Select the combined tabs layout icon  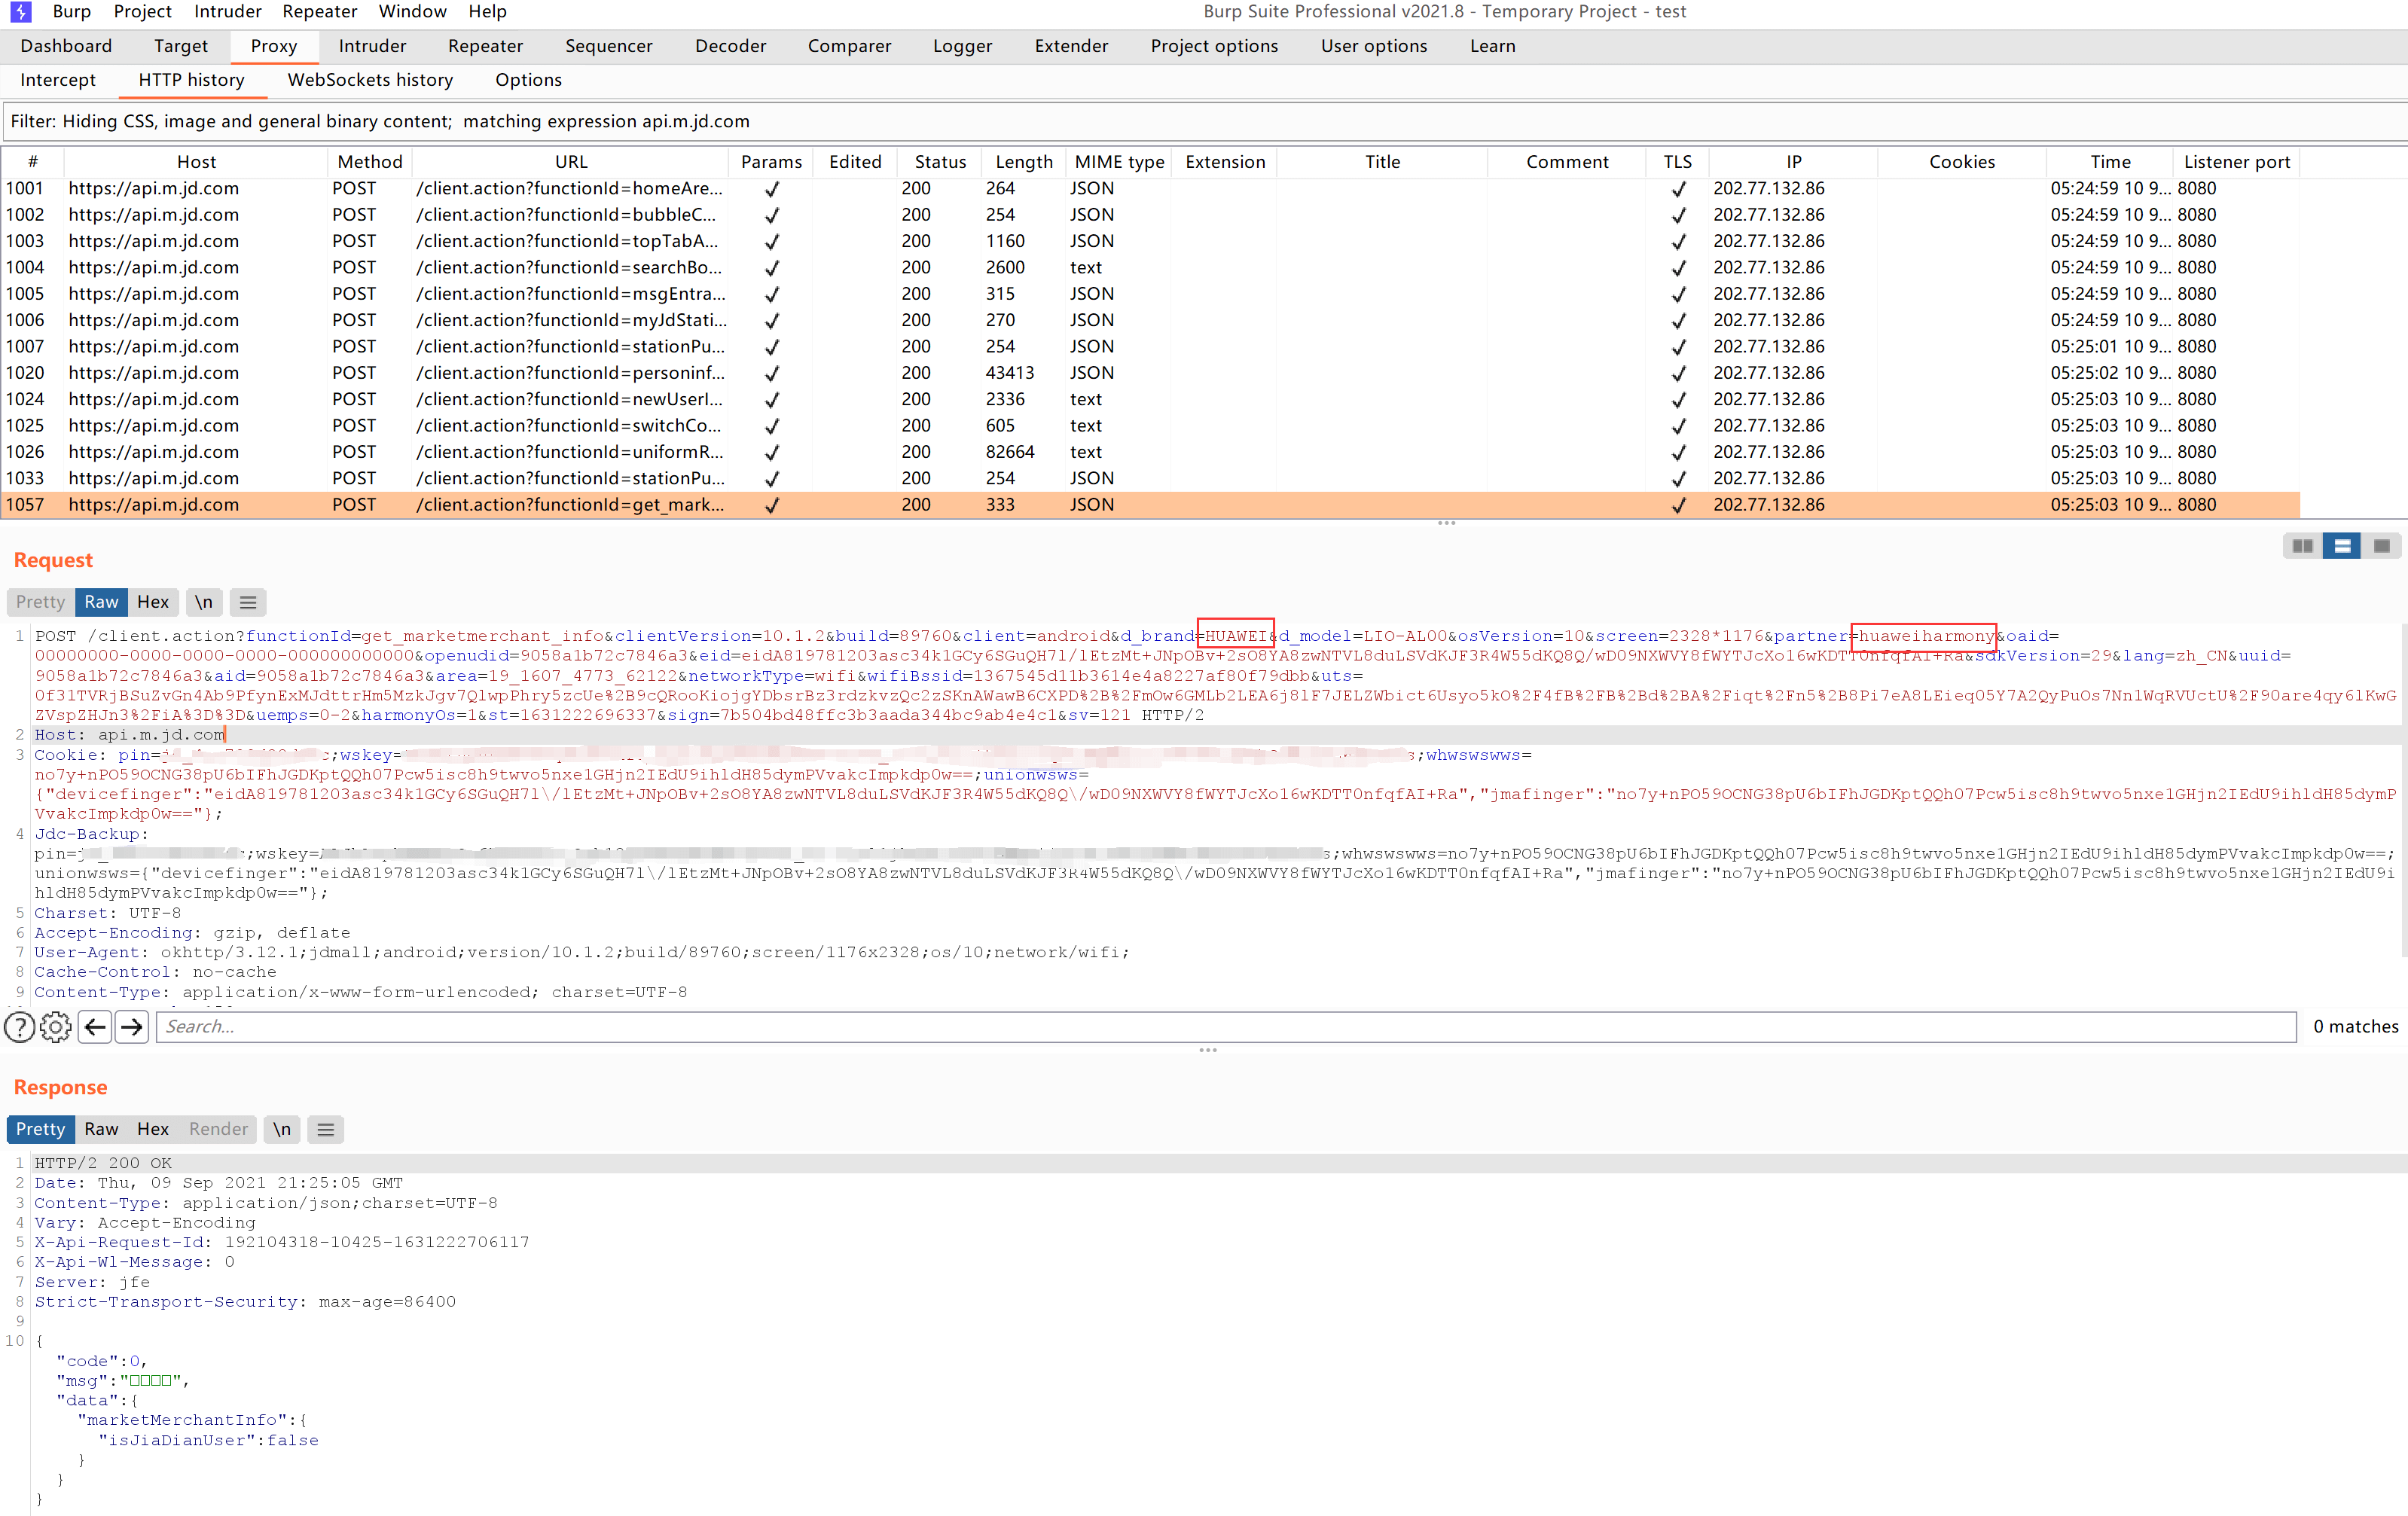(2381, 546)
